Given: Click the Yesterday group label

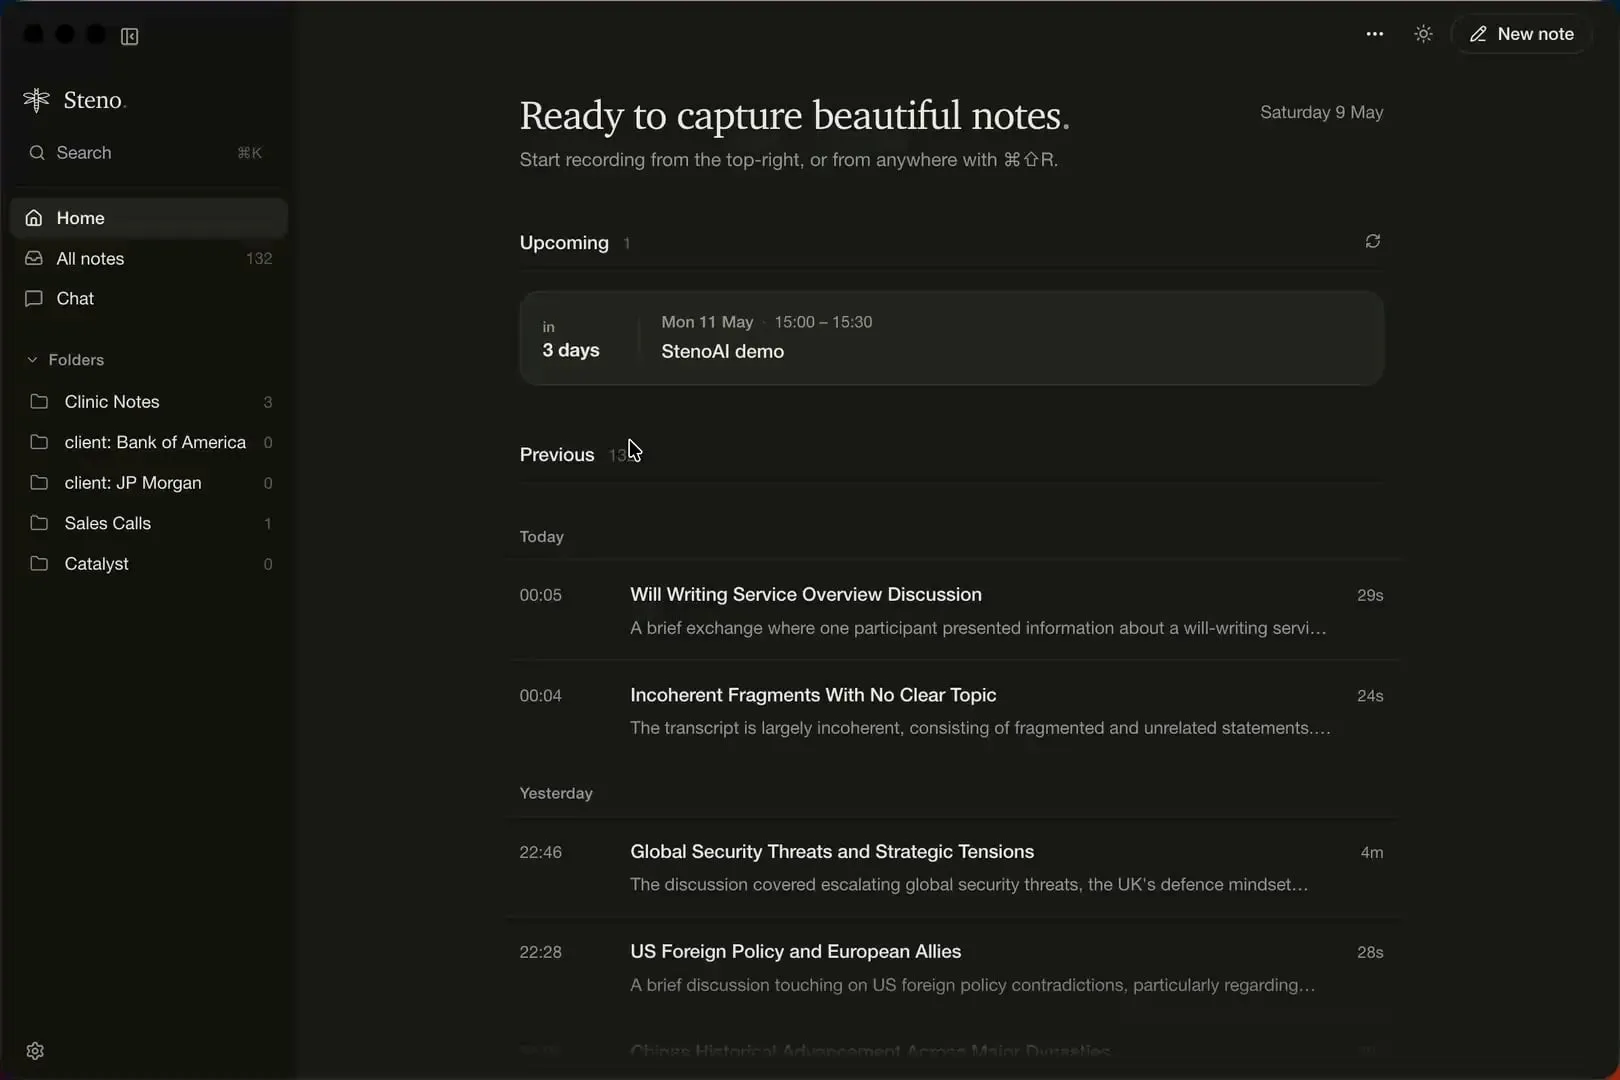Looking at the screenshot, I should (556, 793).
